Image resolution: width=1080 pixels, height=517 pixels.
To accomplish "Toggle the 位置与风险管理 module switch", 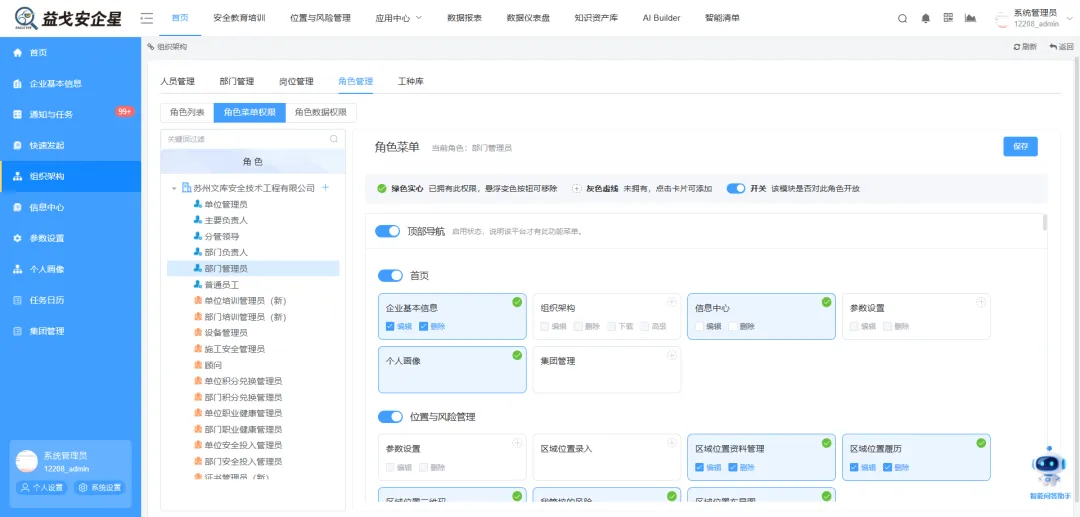I will point(391,416).
